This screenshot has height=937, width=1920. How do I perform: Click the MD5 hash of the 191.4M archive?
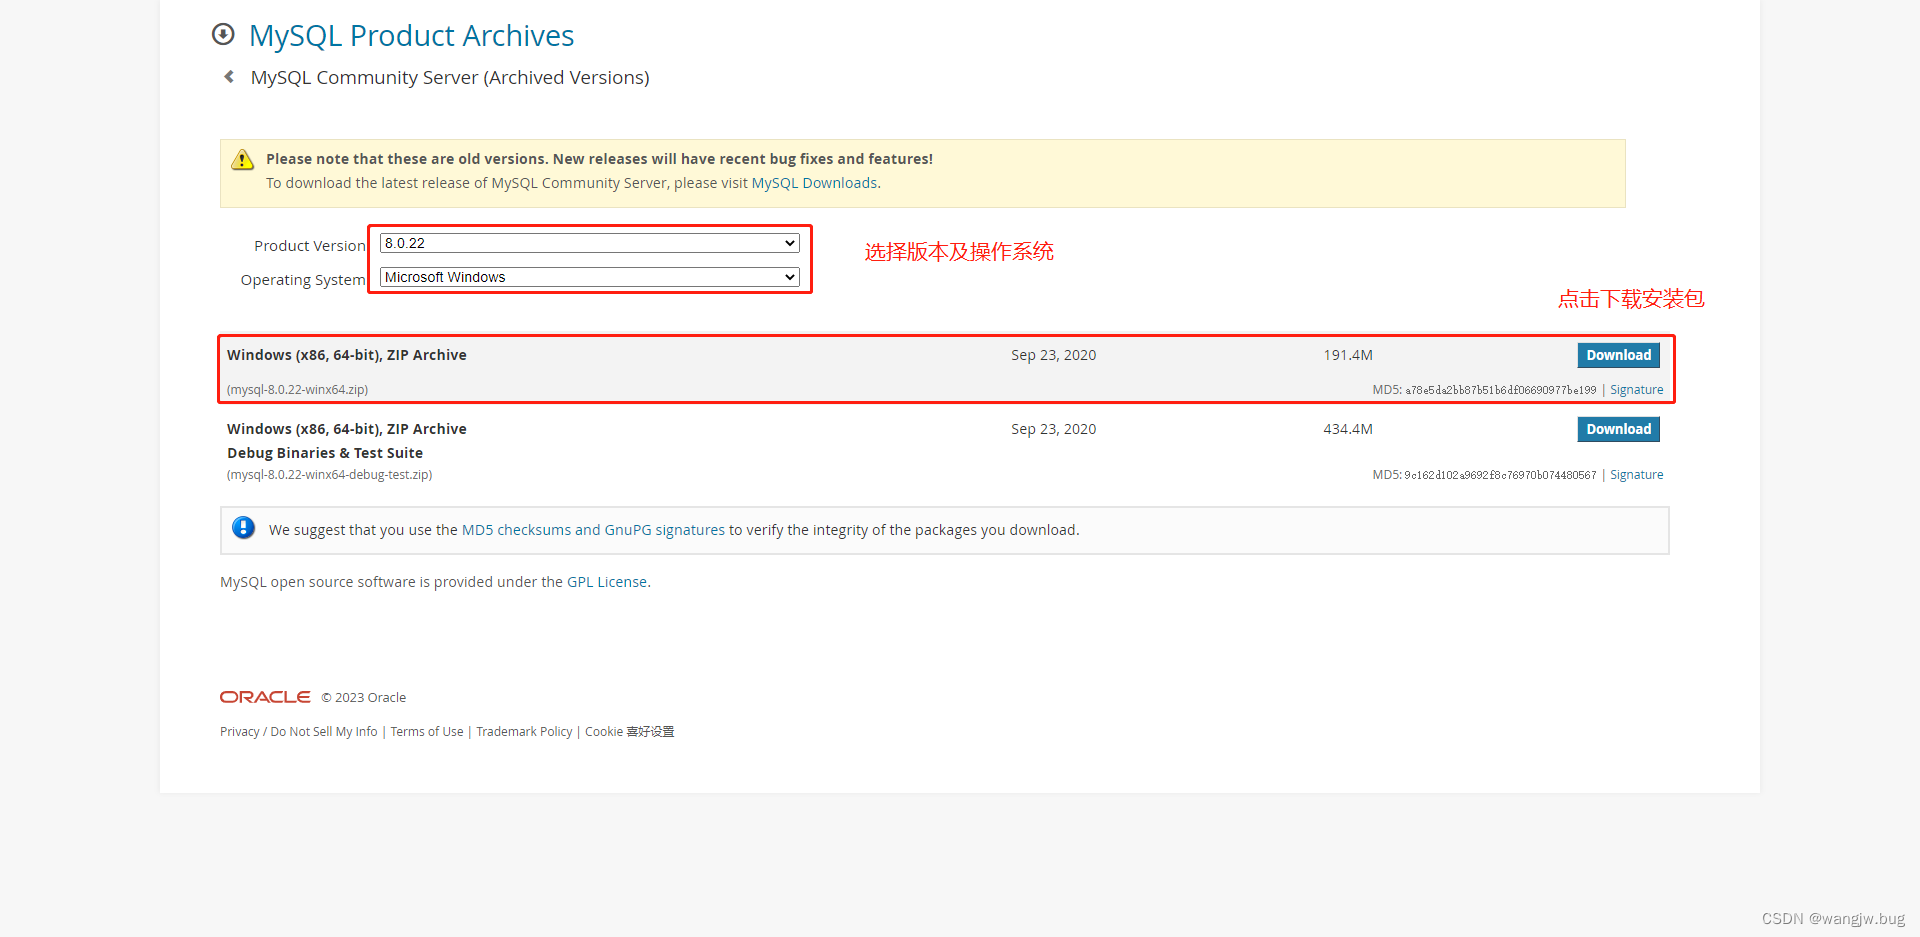click(1500, 390)
